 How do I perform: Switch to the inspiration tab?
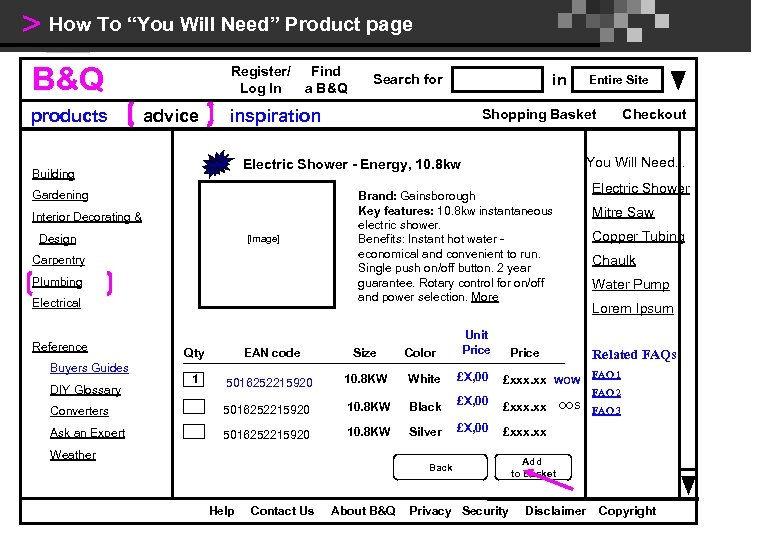(x=275, y=116)
